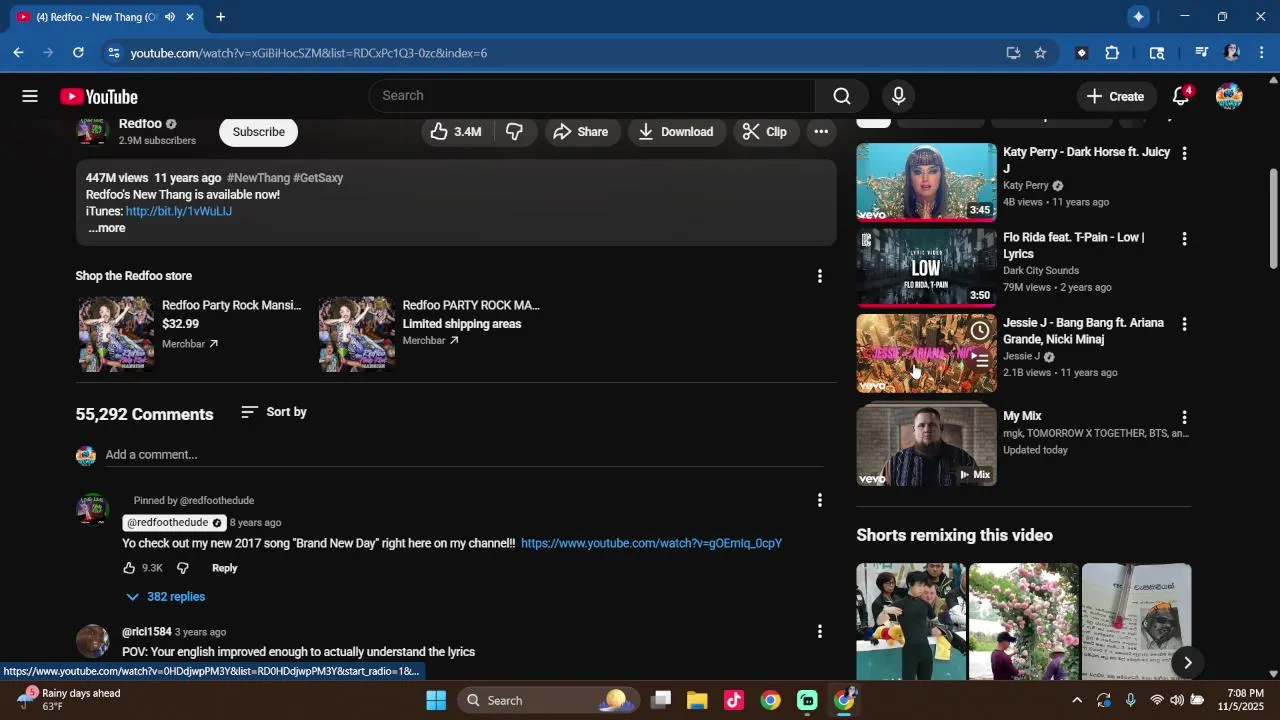Screen dimensions: 1280x720
Task: Bookmark this page with the star
Action: pos(1040,53)
